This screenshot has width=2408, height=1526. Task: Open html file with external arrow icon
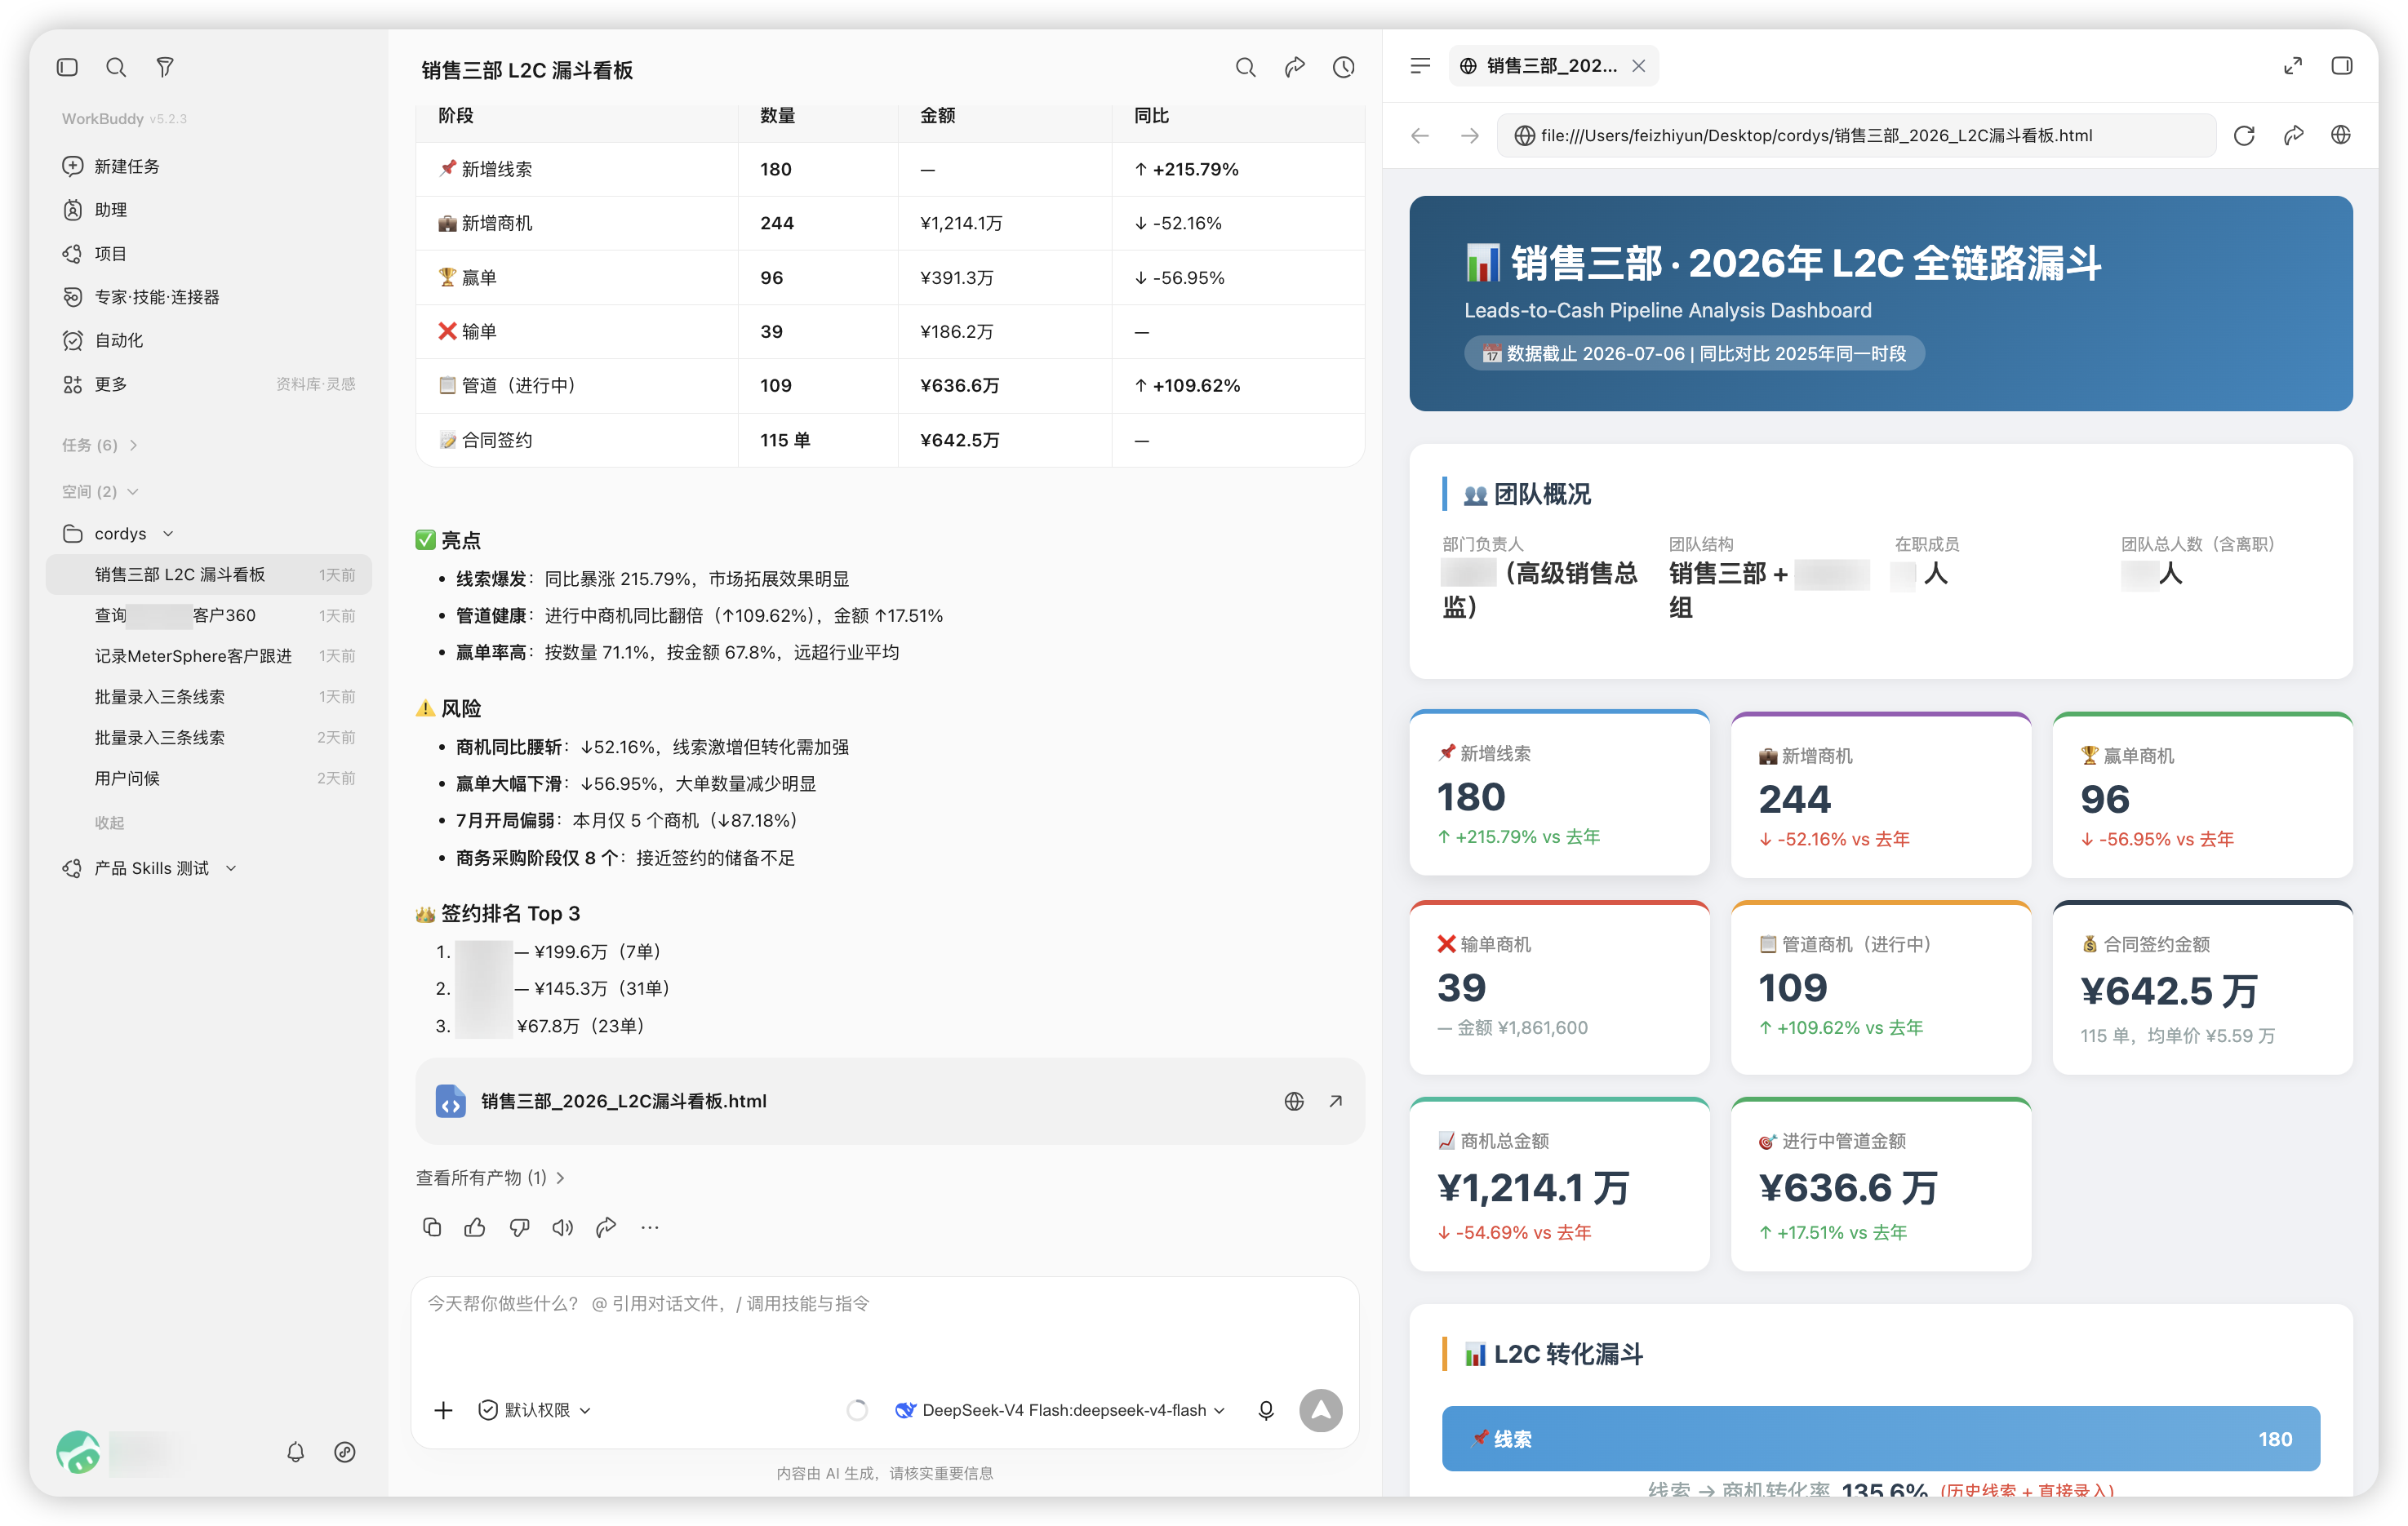point(1336,1101)
